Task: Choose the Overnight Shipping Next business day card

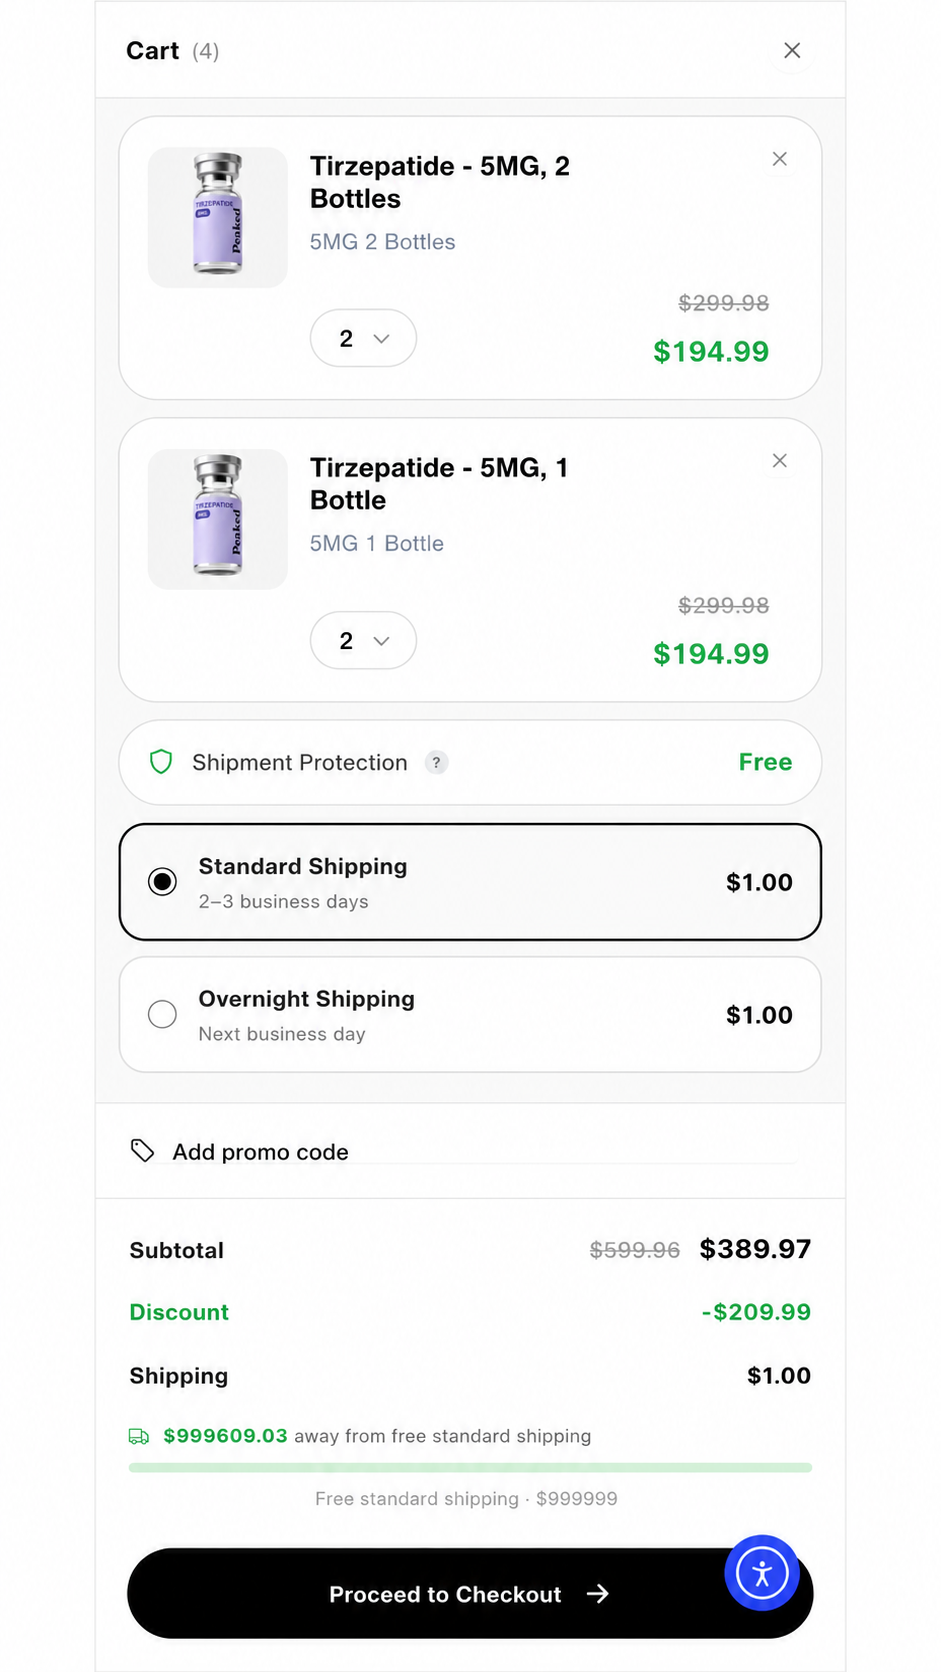Action: click(470, 1015)
